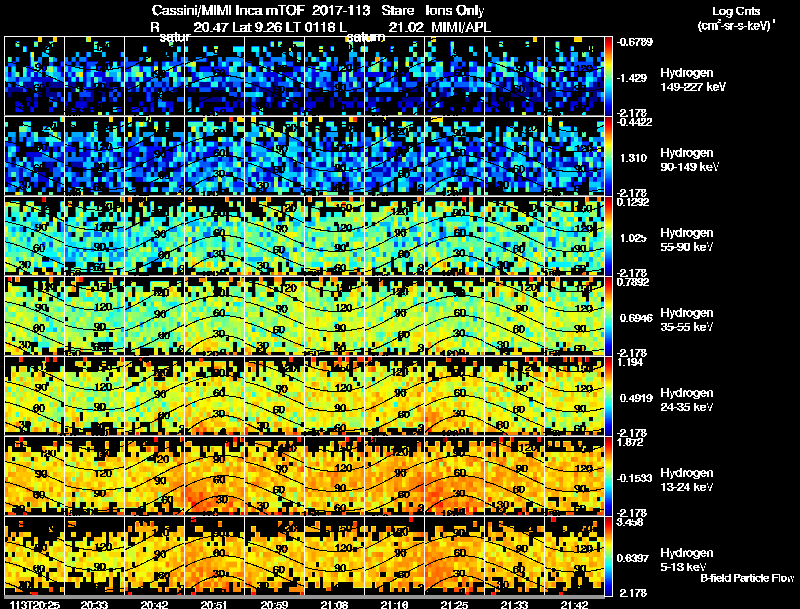The height and width of the screenshot is (609, 800).
Task: Click the '-0.6789' colorbar maximum value
Action: (x=634, y=42)
